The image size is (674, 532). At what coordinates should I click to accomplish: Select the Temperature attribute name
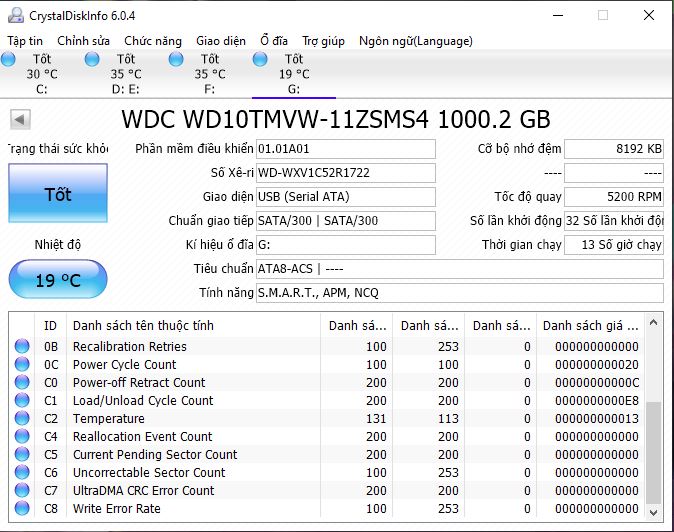point(109,419)
